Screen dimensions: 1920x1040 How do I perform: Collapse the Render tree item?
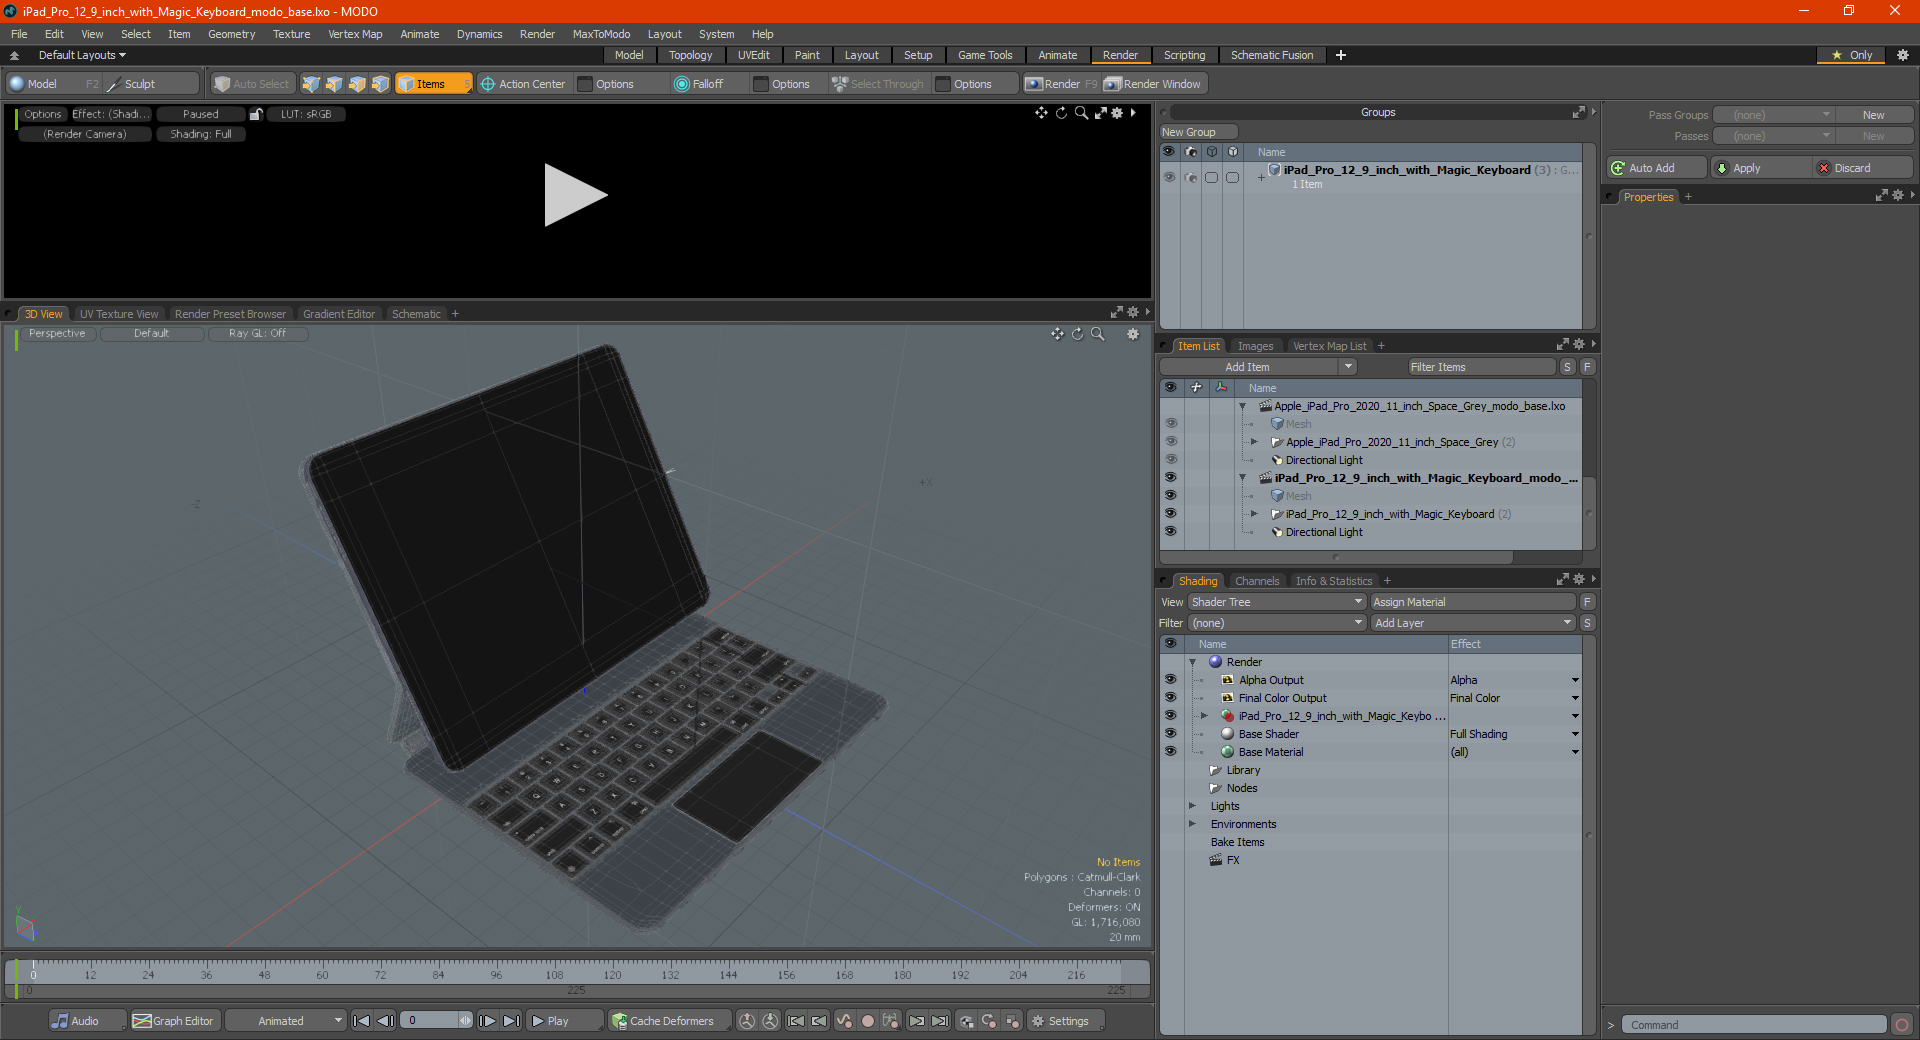click(1192, 662)
